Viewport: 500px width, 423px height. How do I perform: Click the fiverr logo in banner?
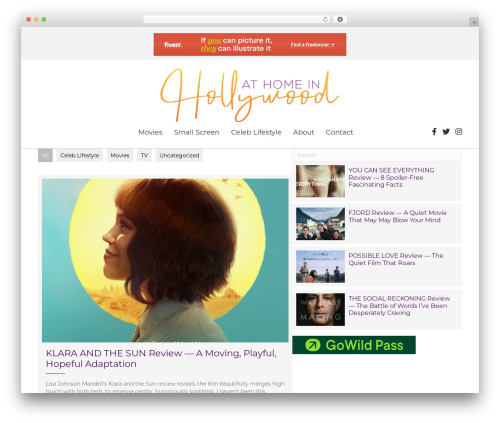coord(173,45)
